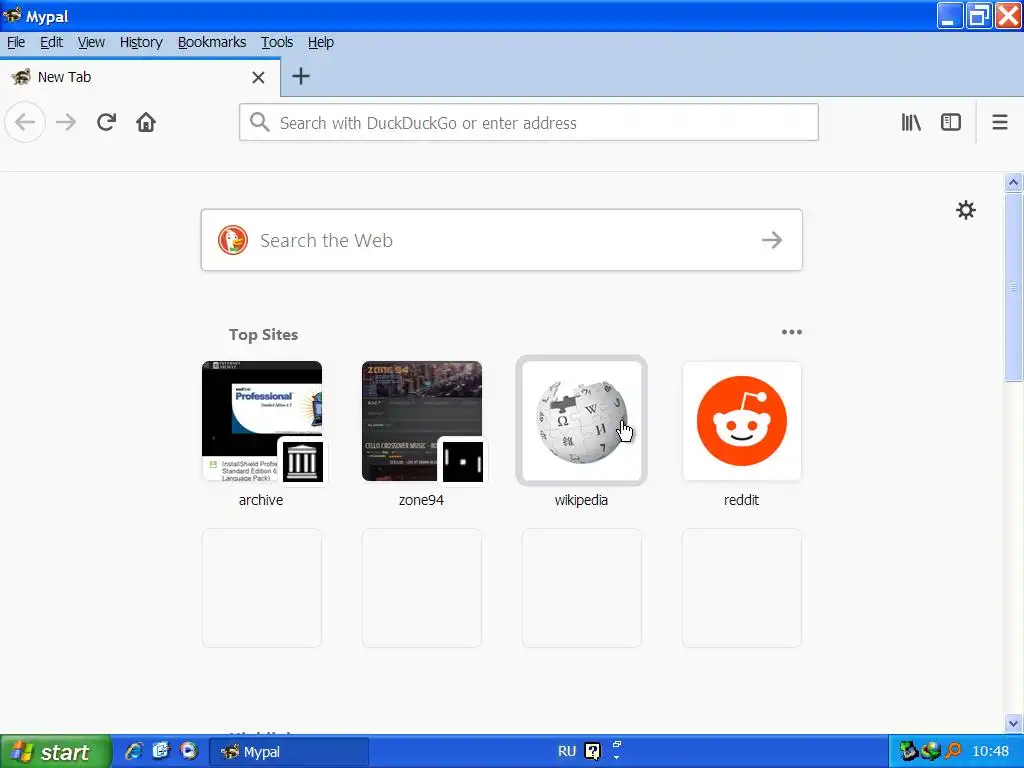
Task: Click the vertical scrollbar thumb
Action: 1014,286
